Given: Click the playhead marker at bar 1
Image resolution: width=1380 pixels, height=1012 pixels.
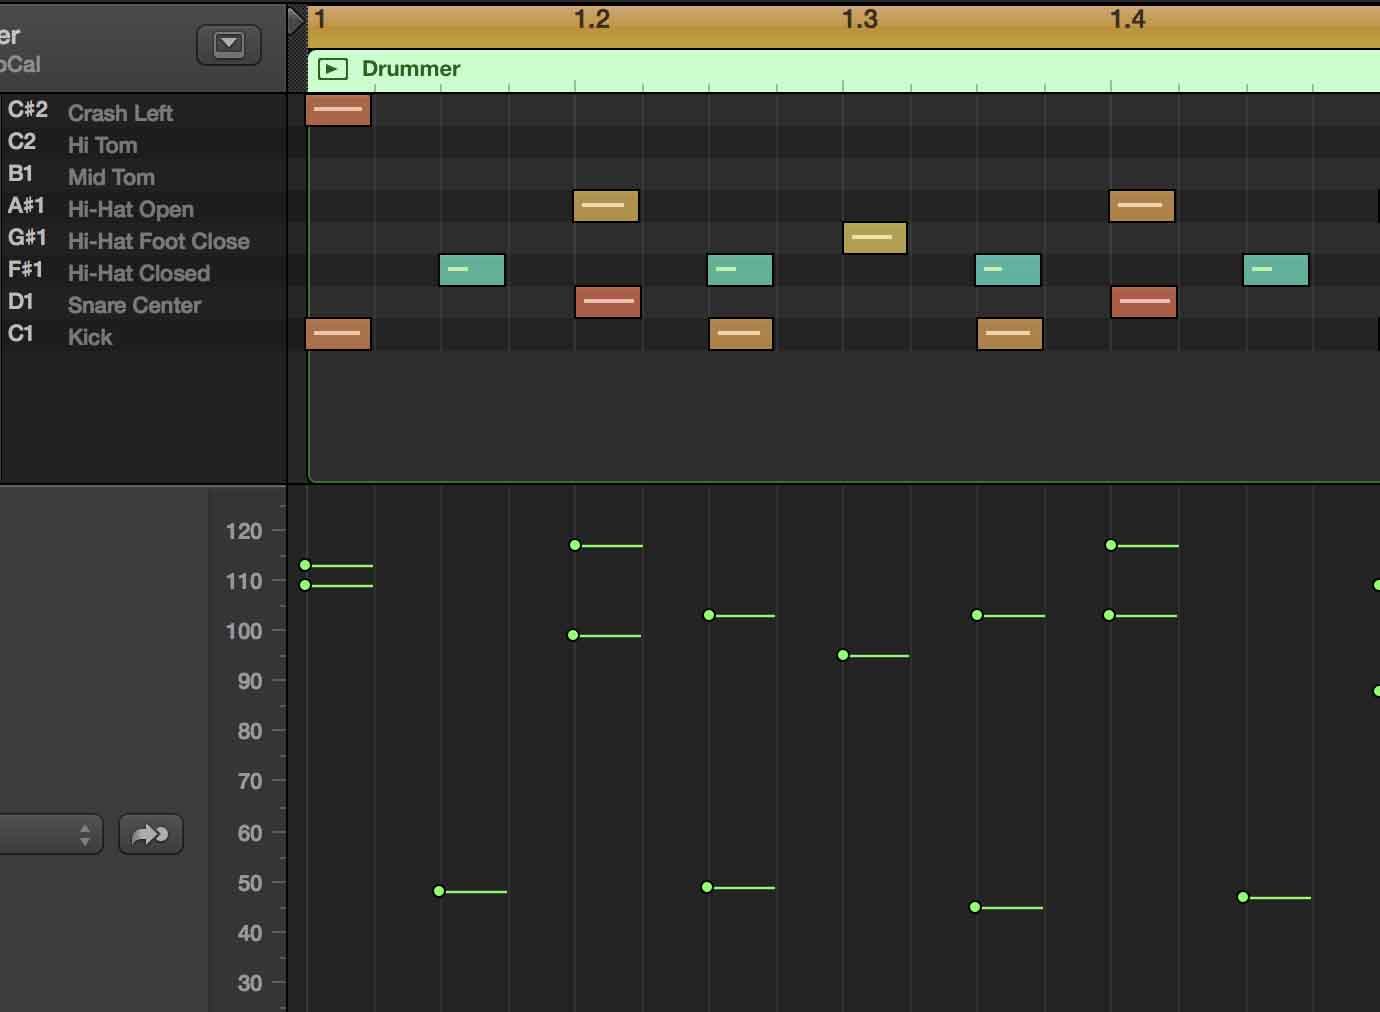Looking at the screenshot, I should click(296, 20).
